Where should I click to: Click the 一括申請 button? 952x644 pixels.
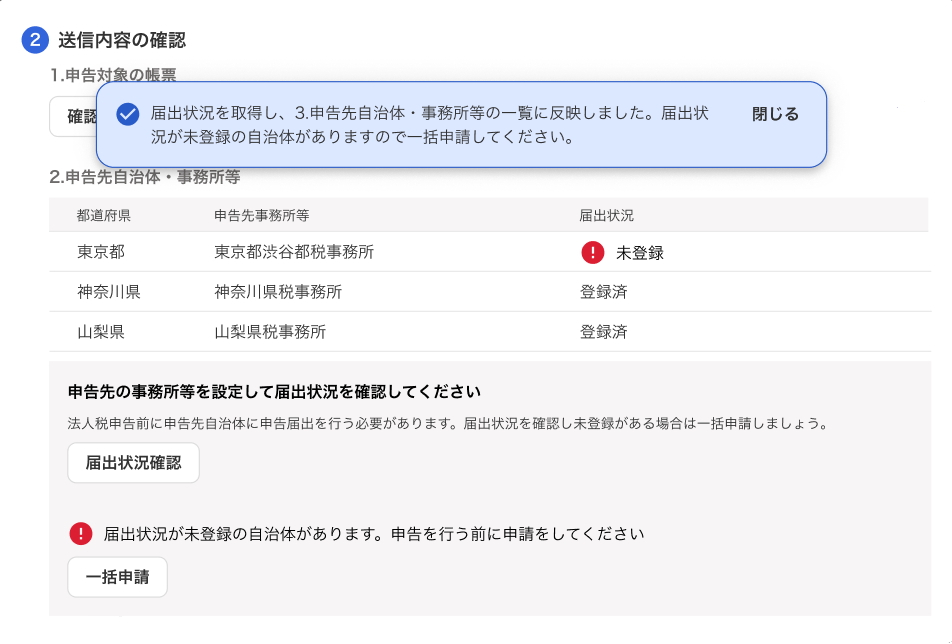tap(117, 577)
